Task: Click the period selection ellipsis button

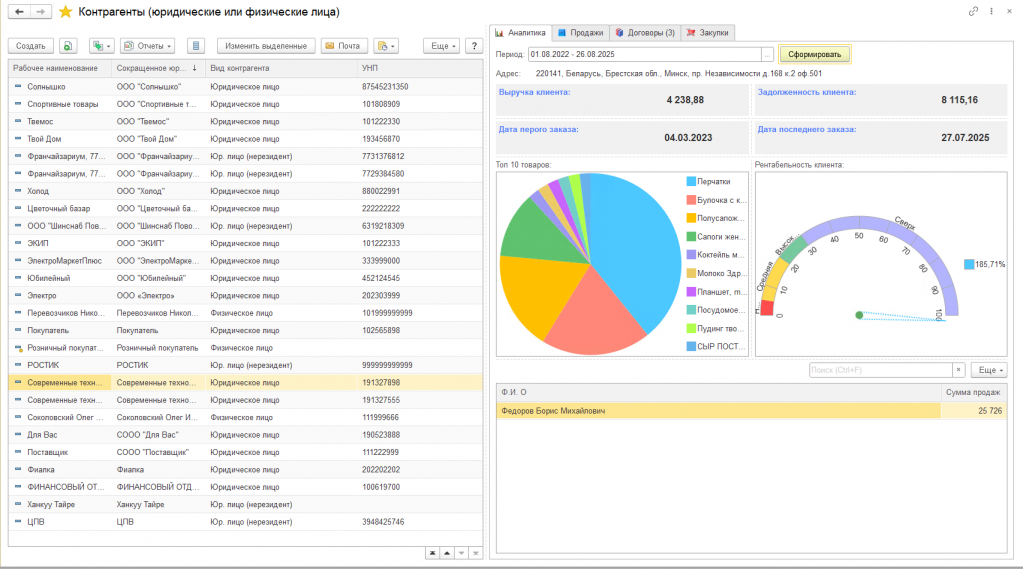Action: click(x=767, y=54)
